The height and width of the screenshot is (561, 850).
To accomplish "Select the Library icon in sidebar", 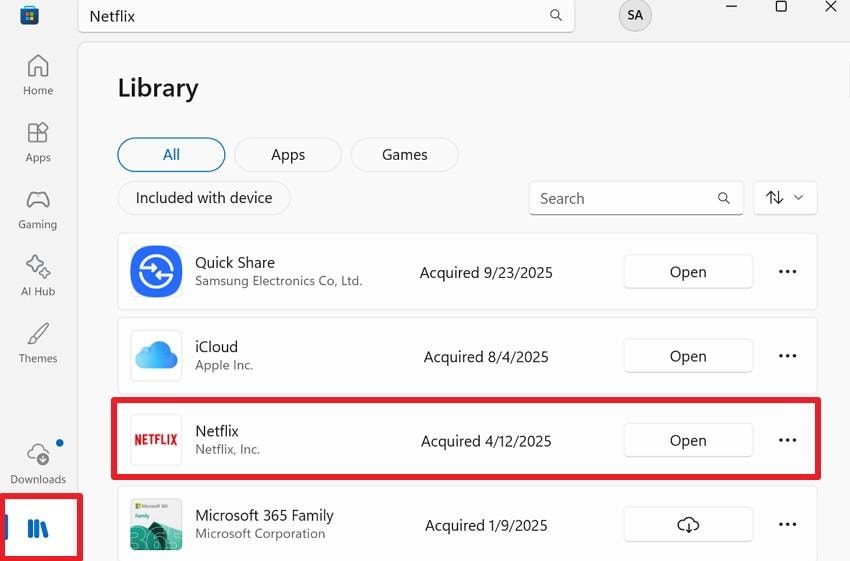I will 38,528.
